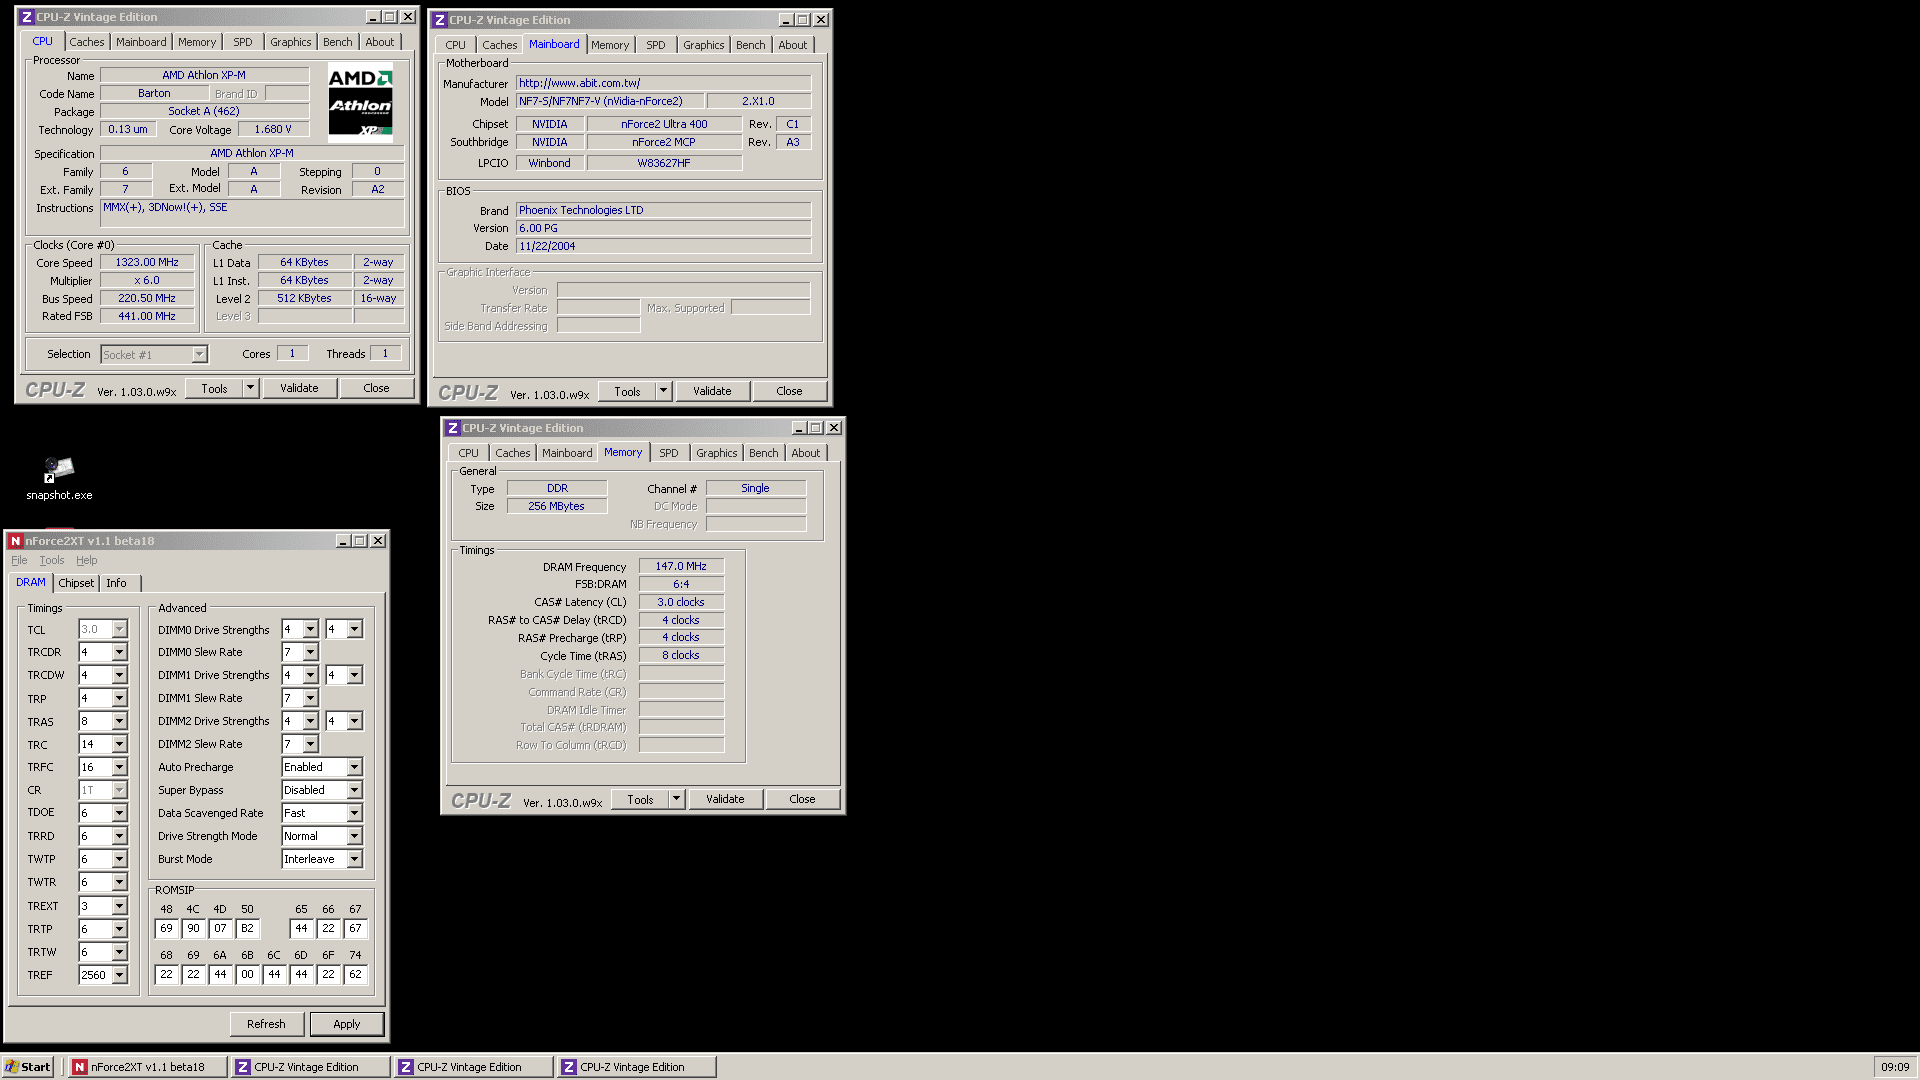1920x1080 pixels.
Task: Click Refresh in nForce2XT
Action: tap(266, 1024)
